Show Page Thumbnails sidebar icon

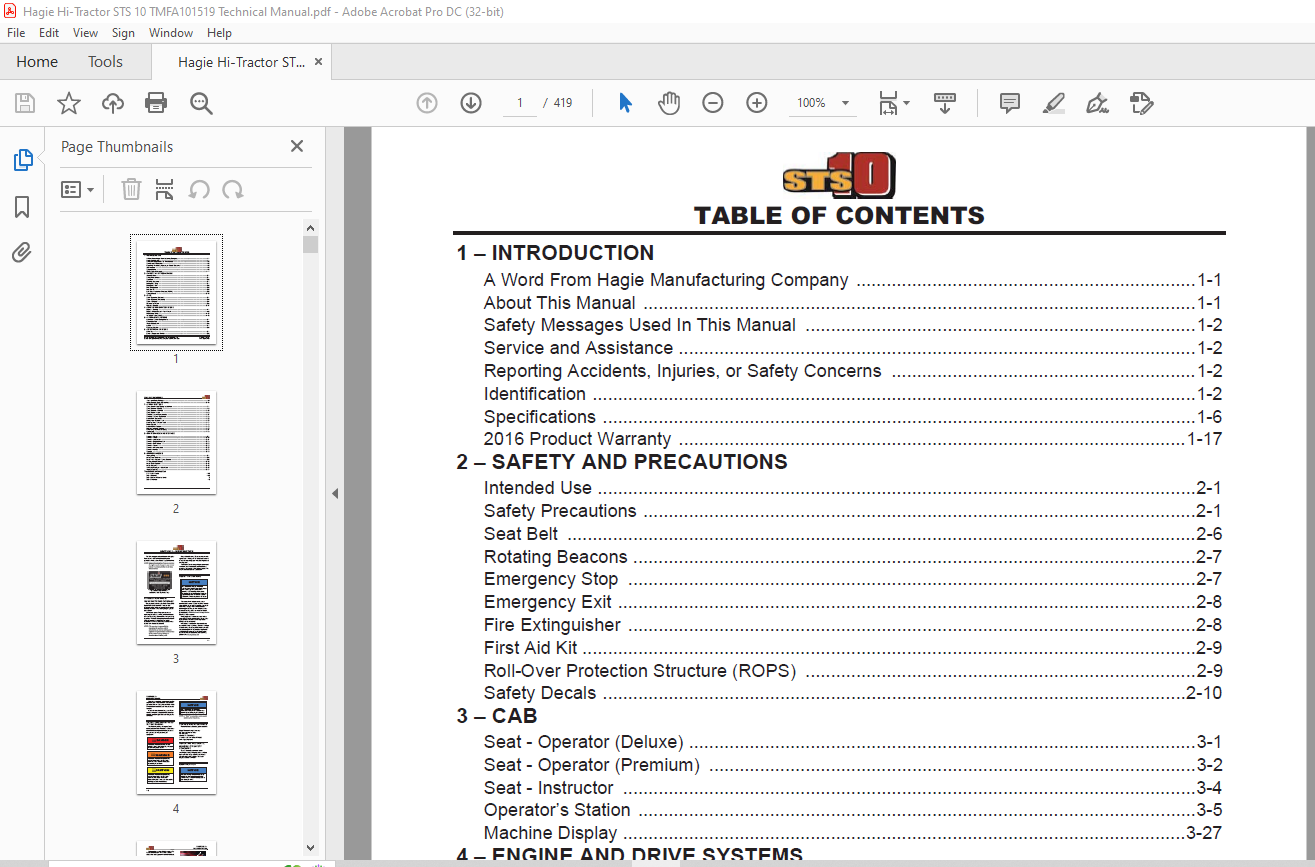22,160
